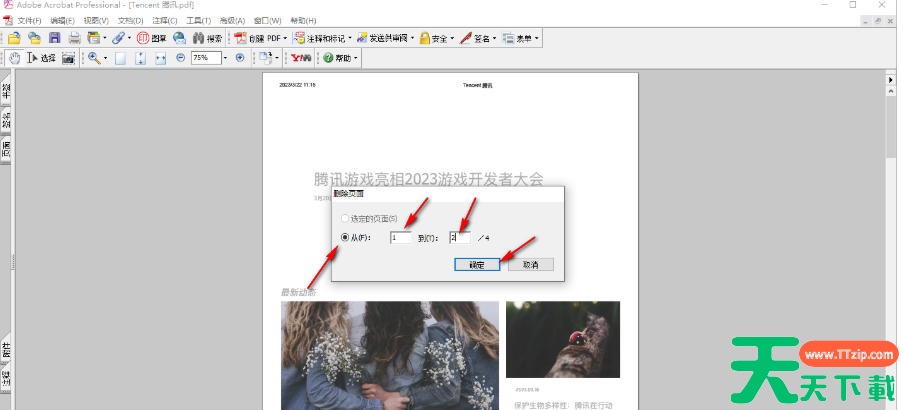The width and height of the screenshot is (903, 410).
Task: Click the 确定 button in dialog
Action: pos(476,264)
